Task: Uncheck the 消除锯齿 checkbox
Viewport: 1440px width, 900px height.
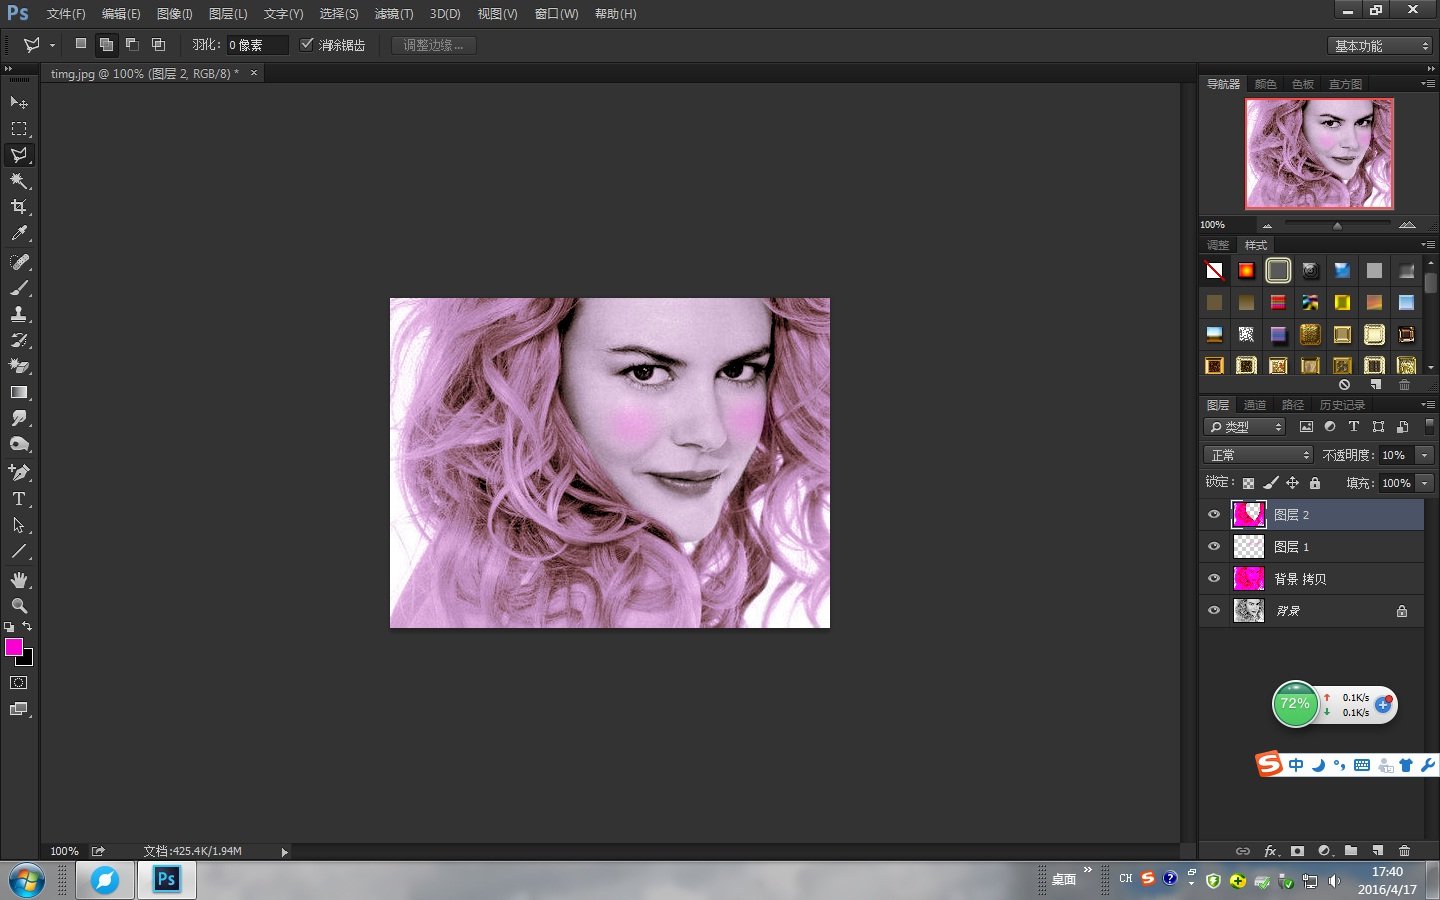Action: pyautogui.click(x=307, y=44)
